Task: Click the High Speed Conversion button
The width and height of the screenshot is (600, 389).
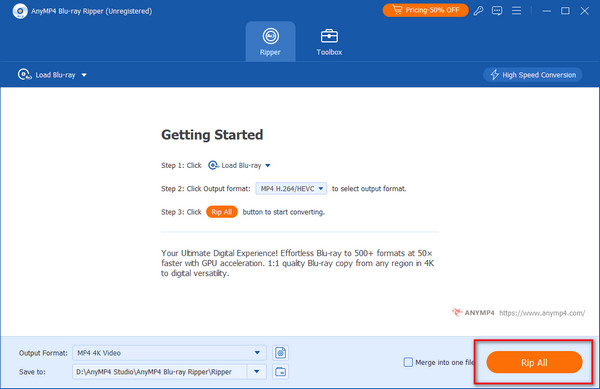Action: click(x=533, y=75)
